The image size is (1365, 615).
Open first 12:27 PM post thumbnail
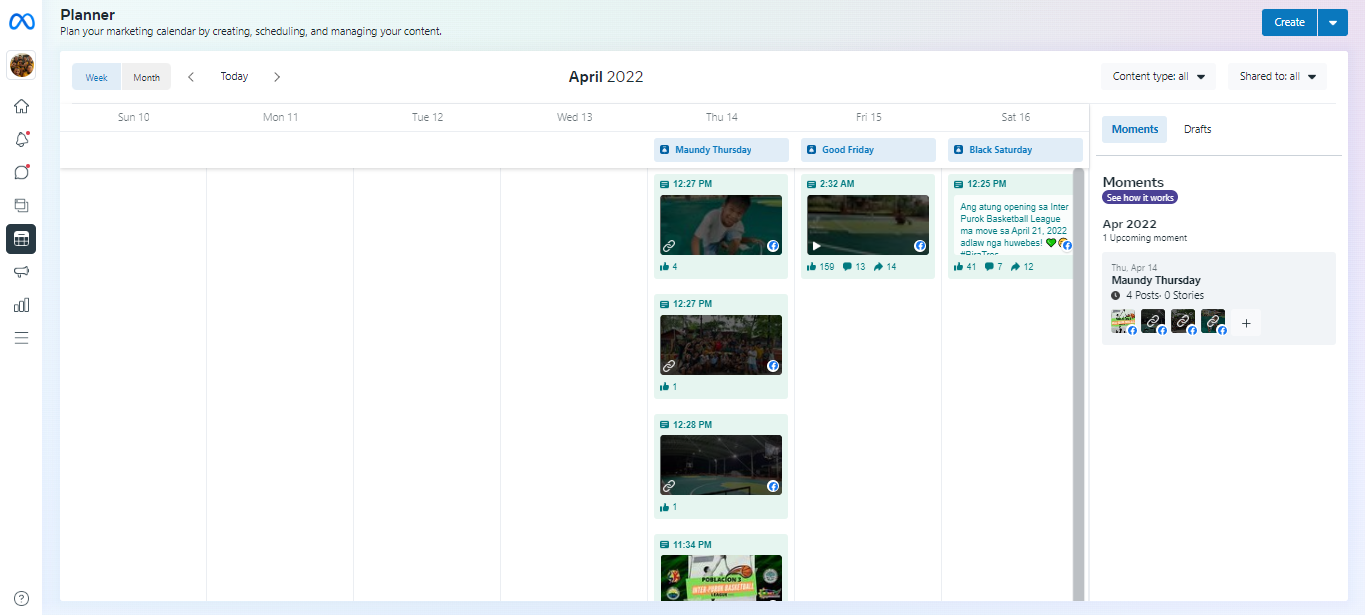pos(721,225)
